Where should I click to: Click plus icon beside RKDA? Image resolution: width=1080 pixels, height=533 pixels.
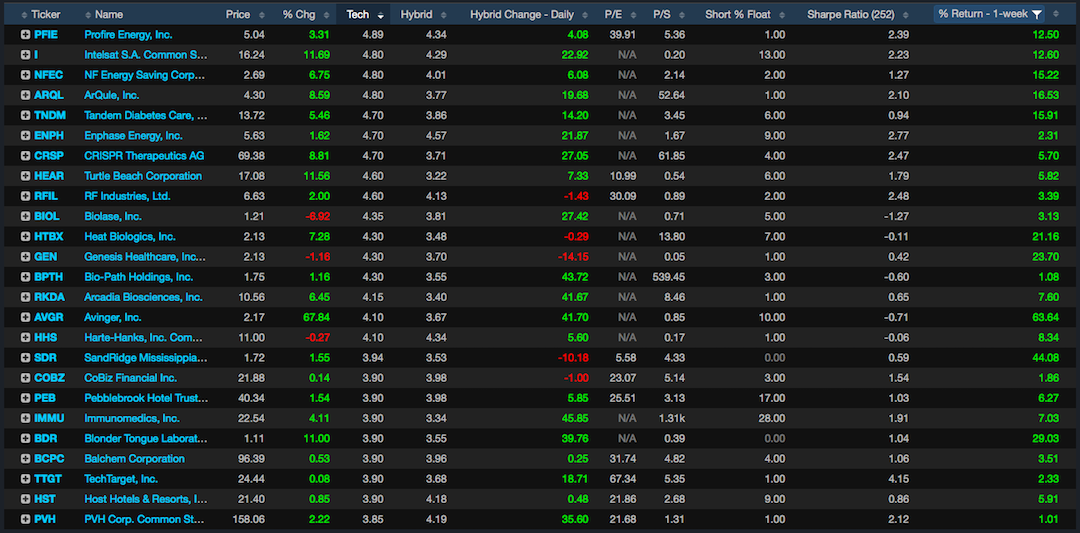(25, 297)
